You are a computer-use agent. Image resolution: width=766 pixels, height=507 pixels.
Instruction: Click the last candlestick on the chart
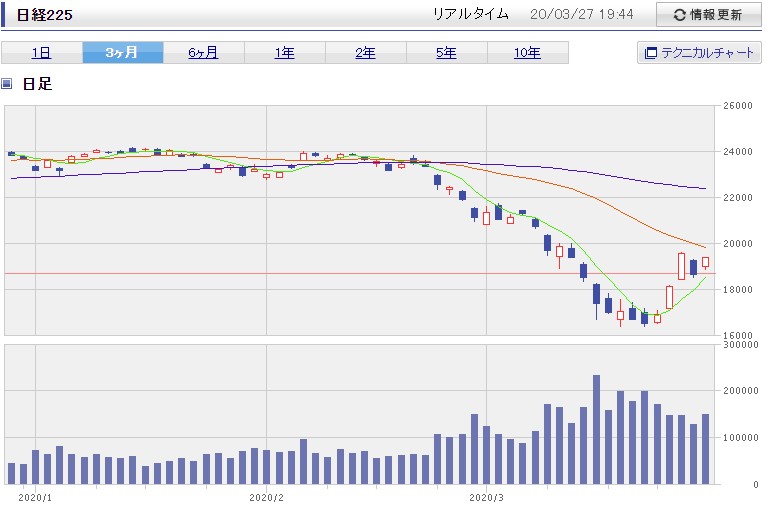[705, 263]
